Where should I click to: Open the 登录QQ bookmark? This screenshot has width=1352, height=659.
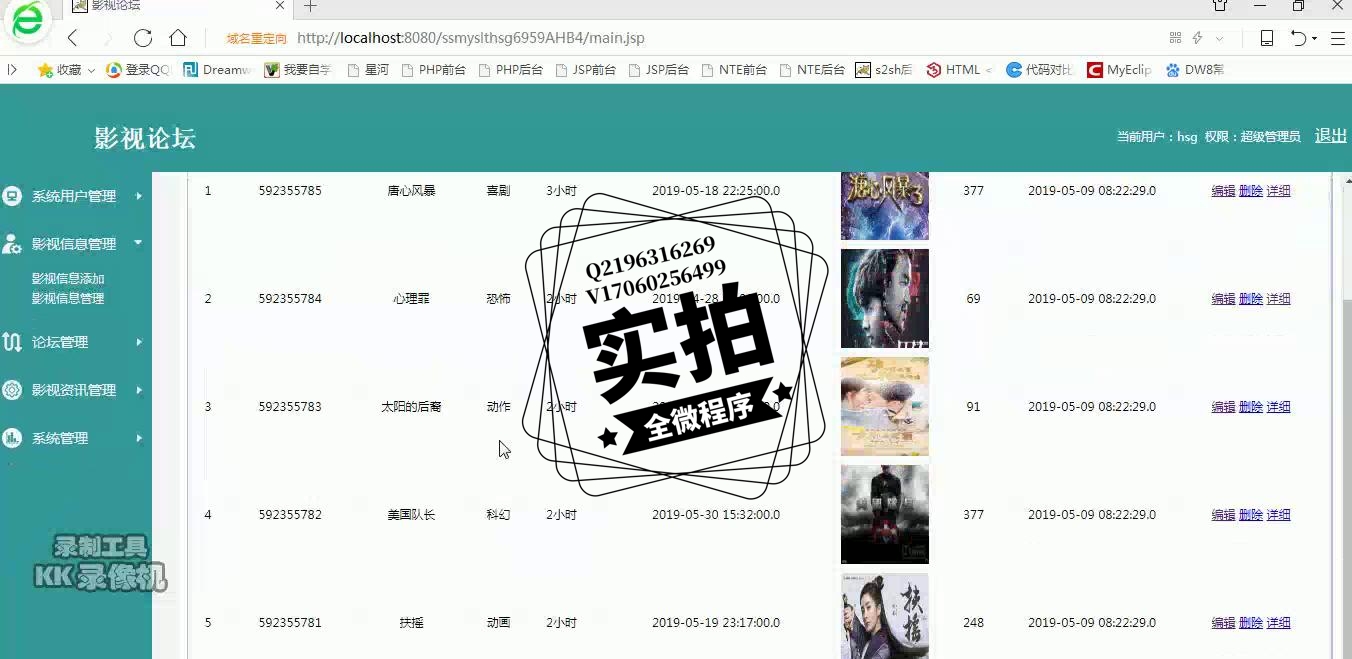(139, 70)
